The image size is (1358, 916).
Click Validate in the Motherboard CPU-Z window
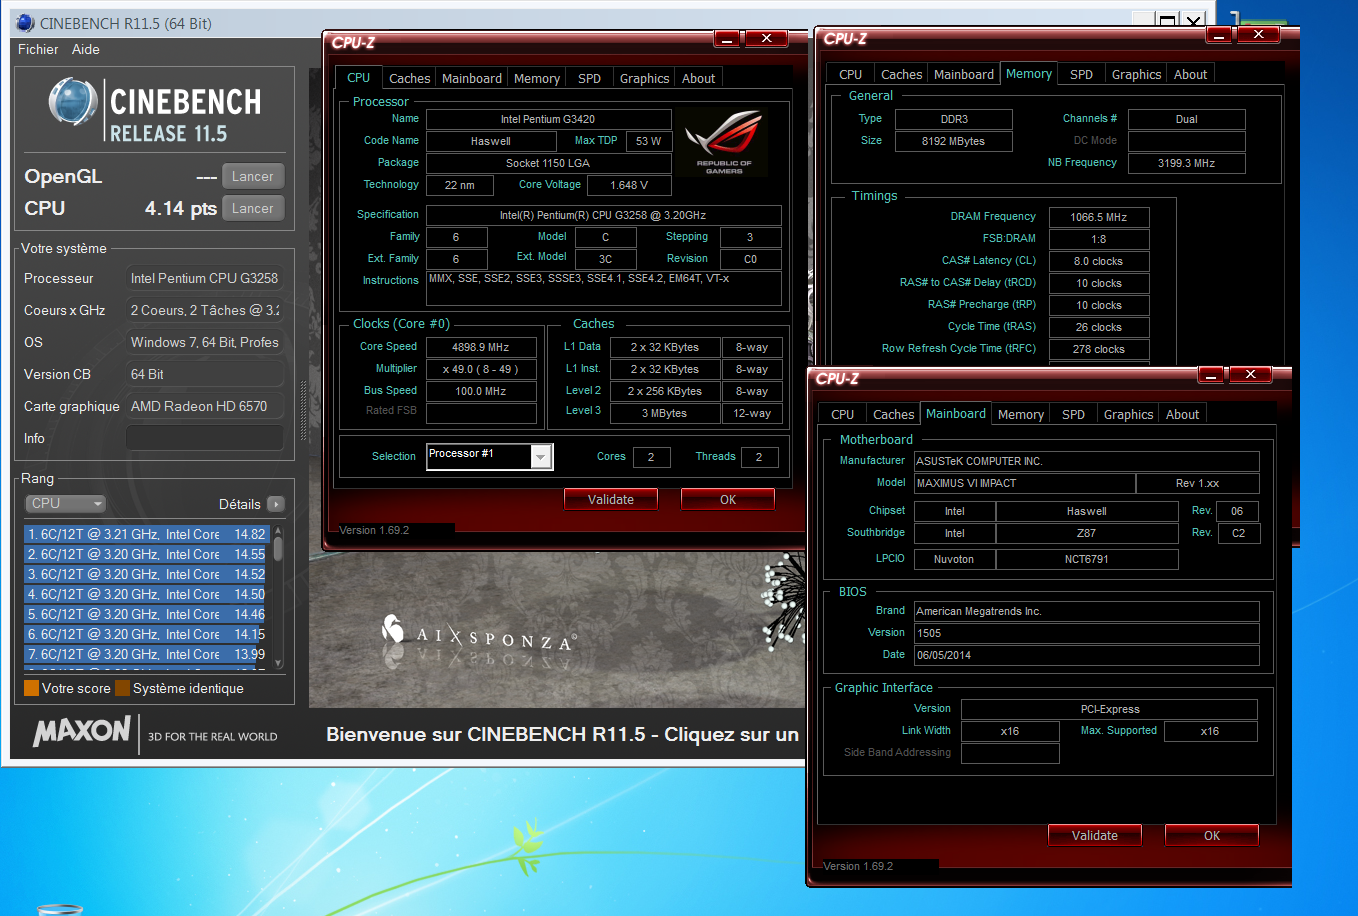1095,835
